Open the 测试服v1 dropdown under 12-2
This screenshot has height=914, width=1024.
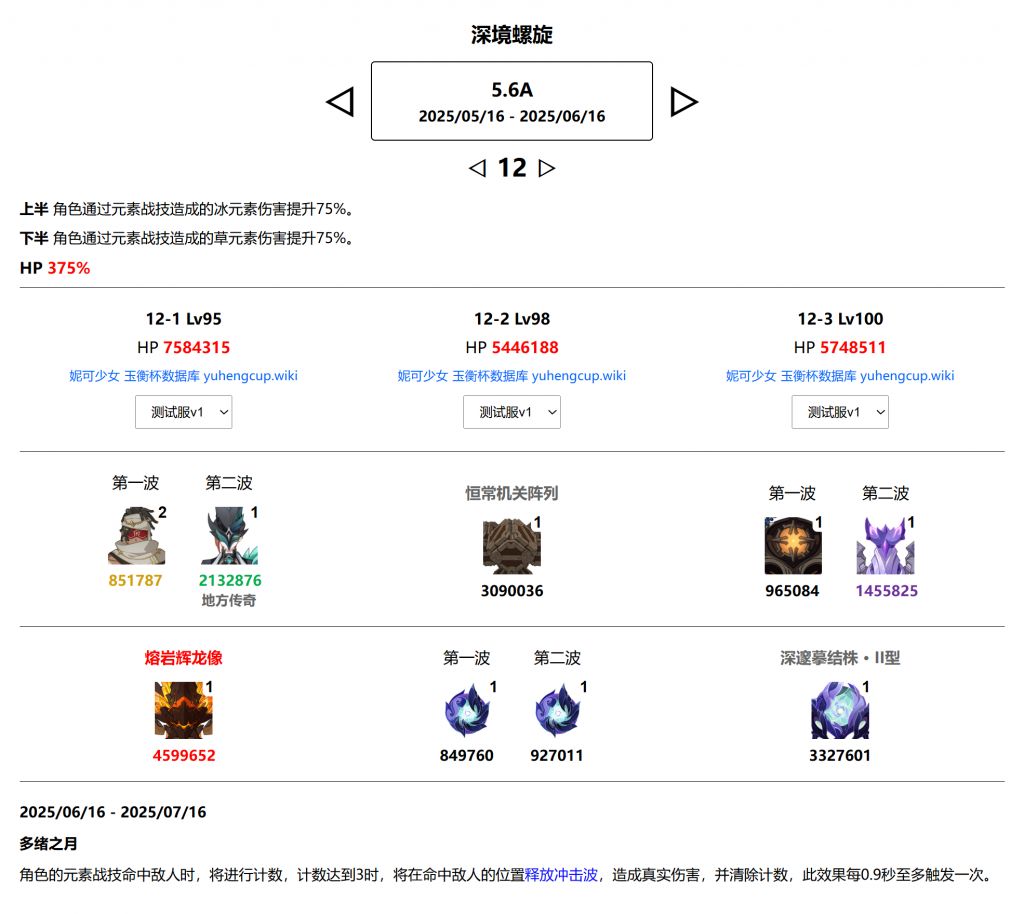pyautogui.click(x=512, y=412)
